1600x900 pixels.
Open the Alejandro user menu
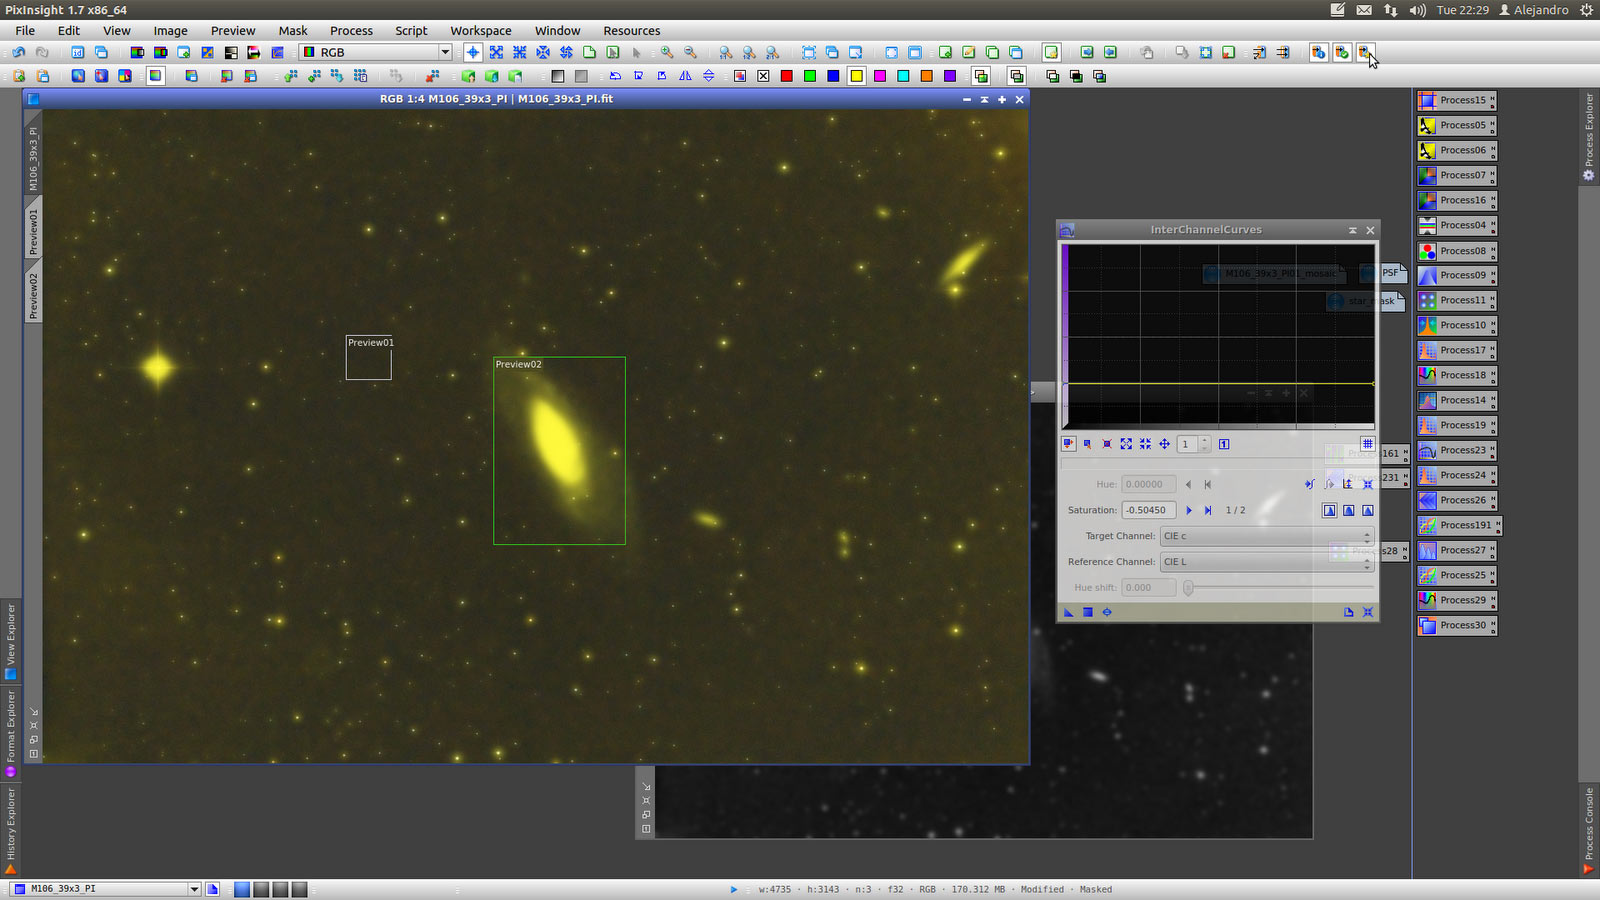point(1533,10)
